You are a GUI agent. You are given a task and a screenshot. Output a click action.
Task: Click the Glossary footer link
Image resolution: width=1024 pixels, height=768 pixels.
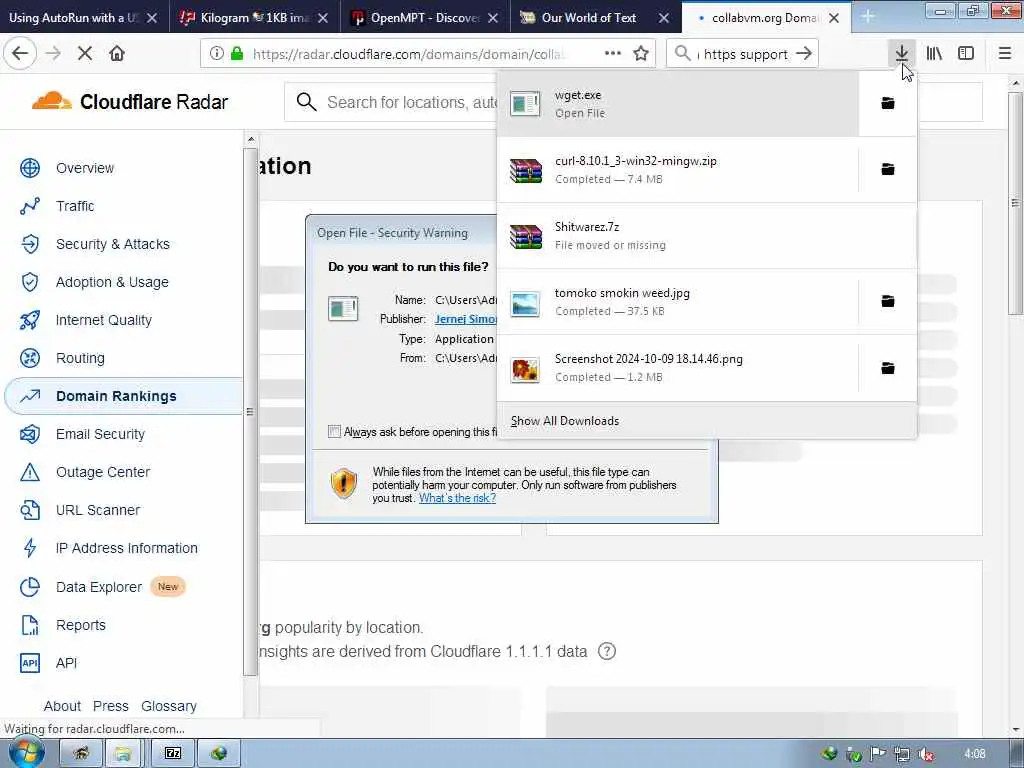(x=168, y=706)
